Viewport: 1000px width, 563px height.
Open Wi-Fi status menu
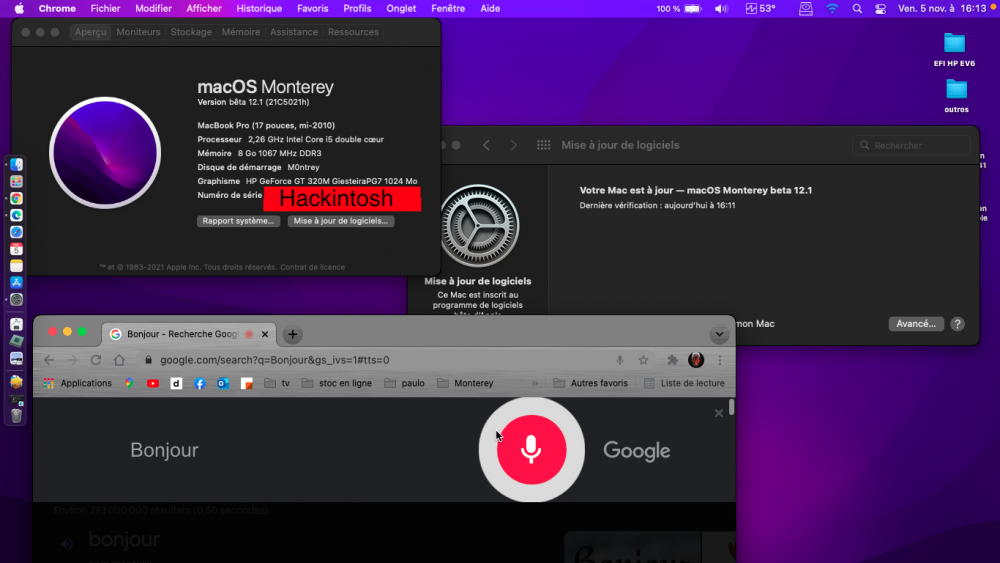[832, 8]
